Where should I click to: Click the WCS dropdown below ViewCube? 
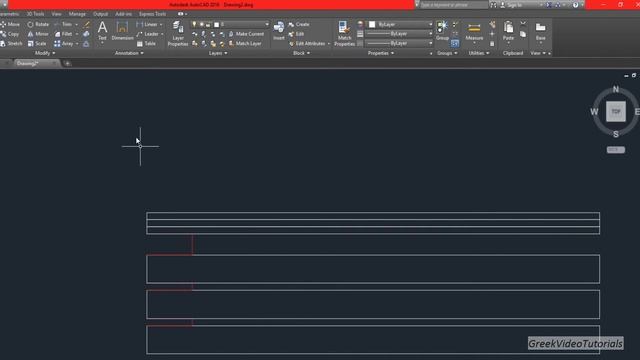click(x=616, y=150)
